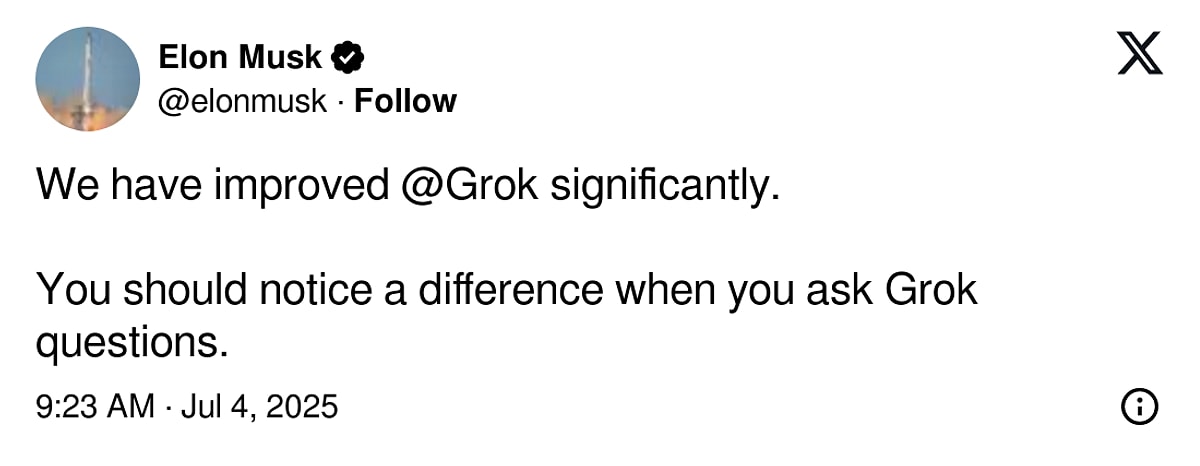Click the Jul 4, 2025 date
The width and height of the screenshot is (1200, 466).
259,406
